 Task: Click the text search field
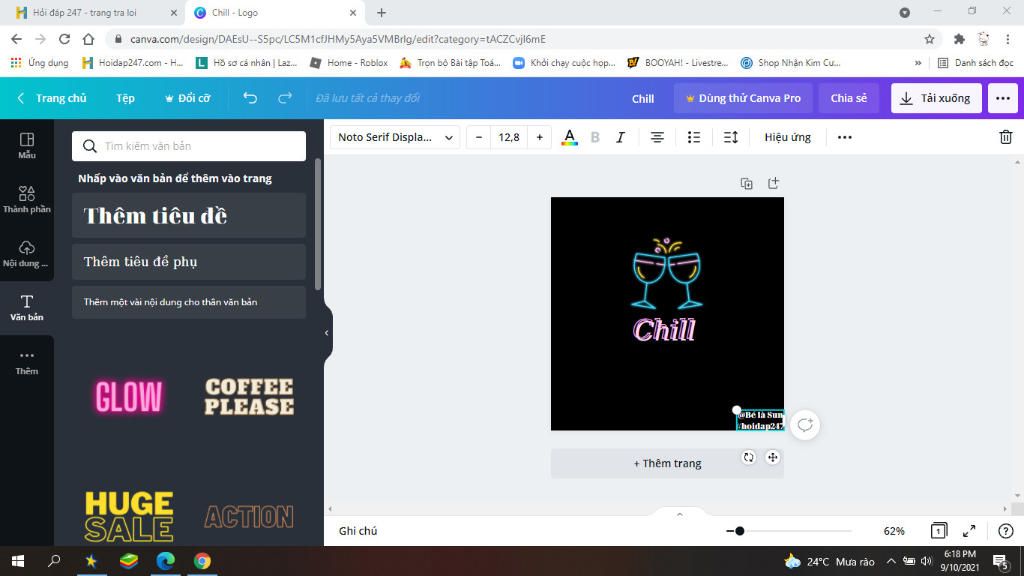click(189, 146)
